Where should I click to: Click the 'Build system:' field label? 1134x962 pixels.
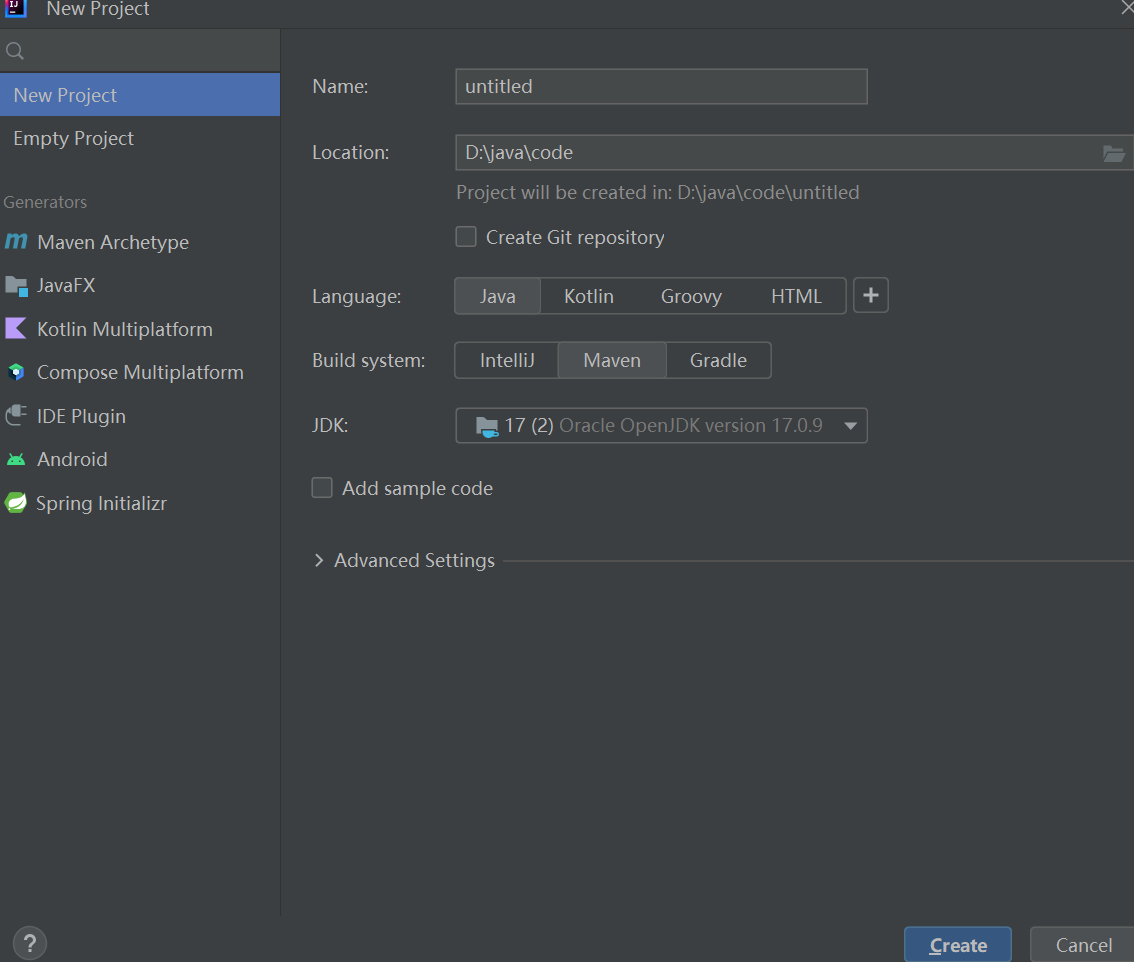point(369,360)
